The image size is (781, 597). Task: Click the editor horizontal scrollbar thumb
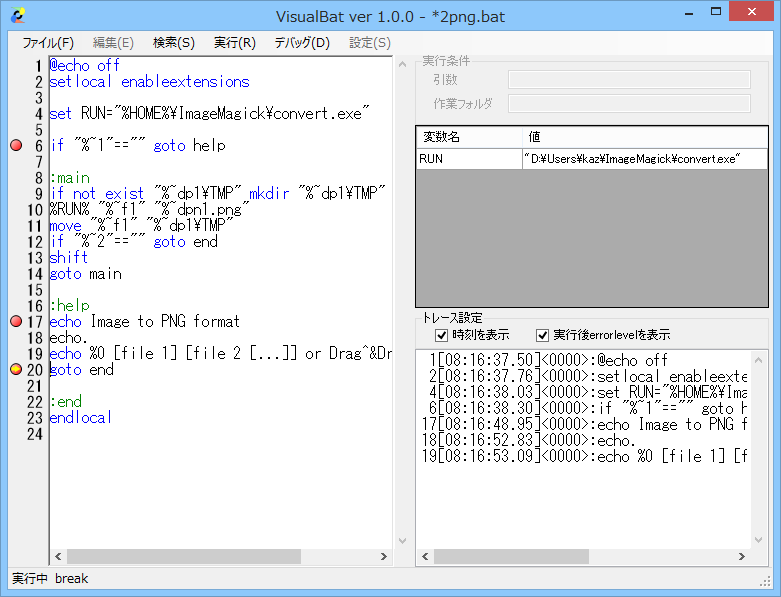pyautogui.click(x=184, y=556)
